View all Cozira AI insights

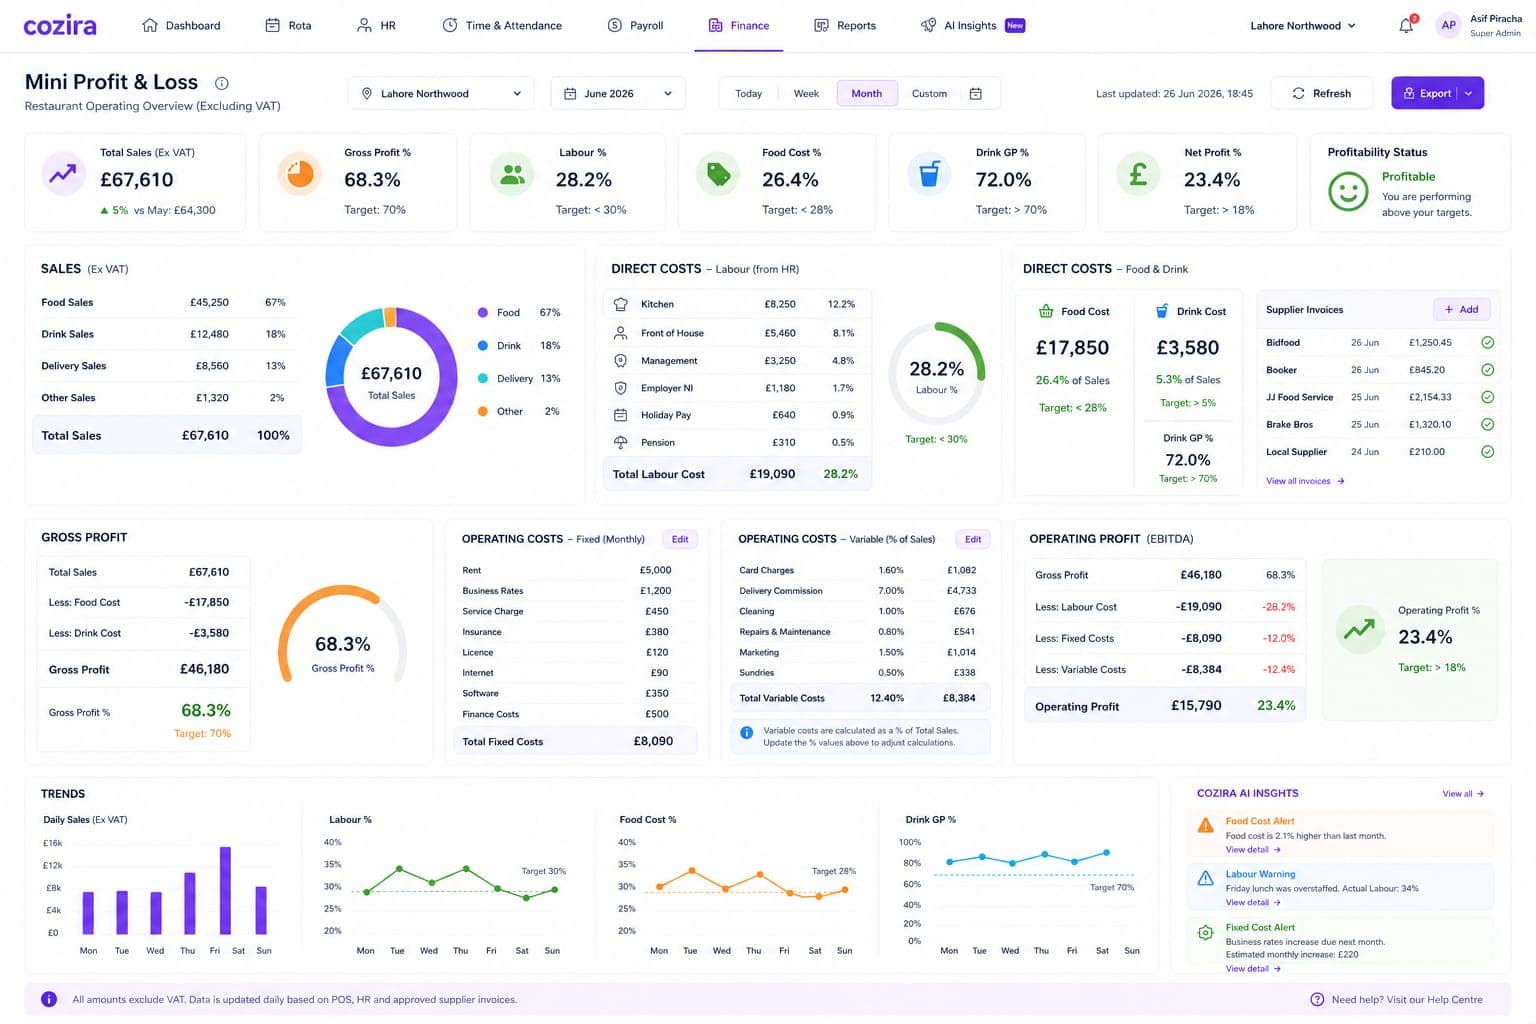[x=1463, y=793]
